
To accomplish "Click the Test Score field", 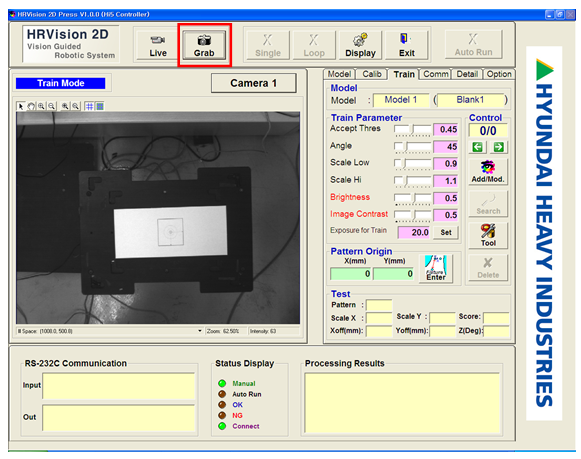I will (496, 317).
